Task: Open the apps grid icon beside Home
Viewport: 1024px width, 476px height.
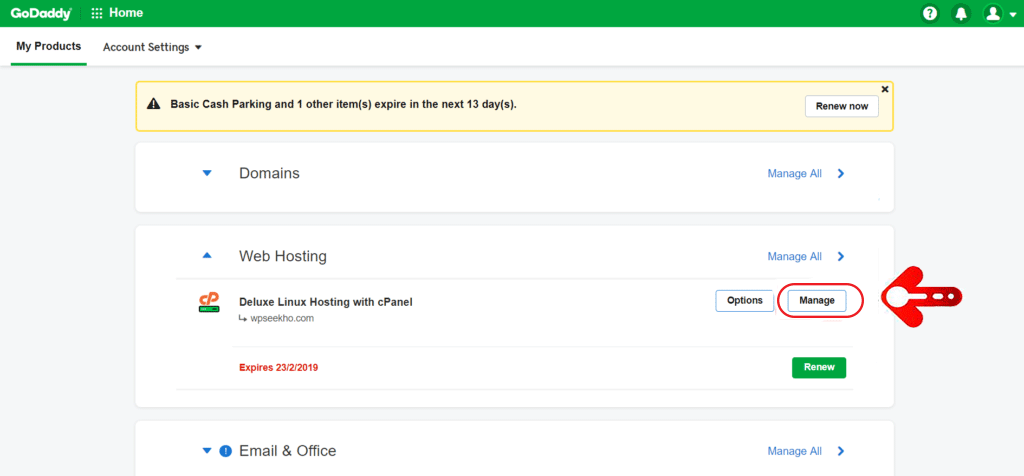Action: 97,13
